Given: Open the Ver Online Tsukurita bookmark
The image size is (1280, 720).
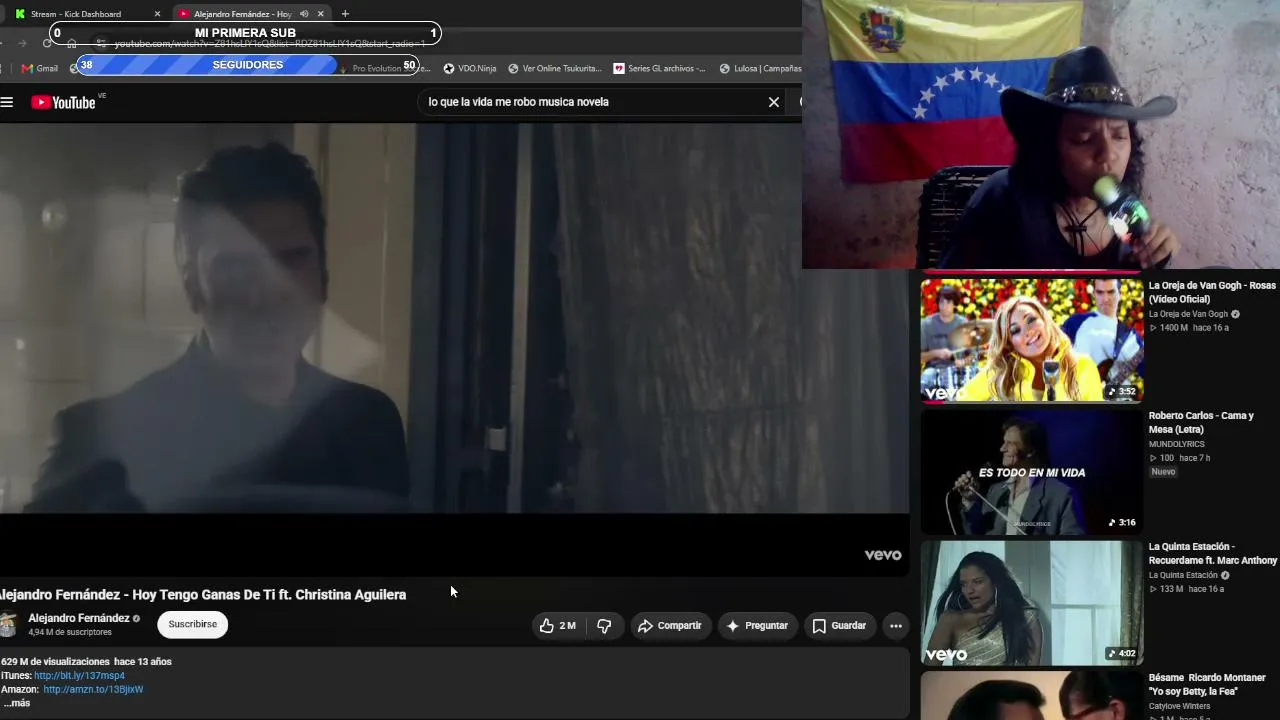Looking at the screenshot, I should pyautogui.click(x=555, y=68).
